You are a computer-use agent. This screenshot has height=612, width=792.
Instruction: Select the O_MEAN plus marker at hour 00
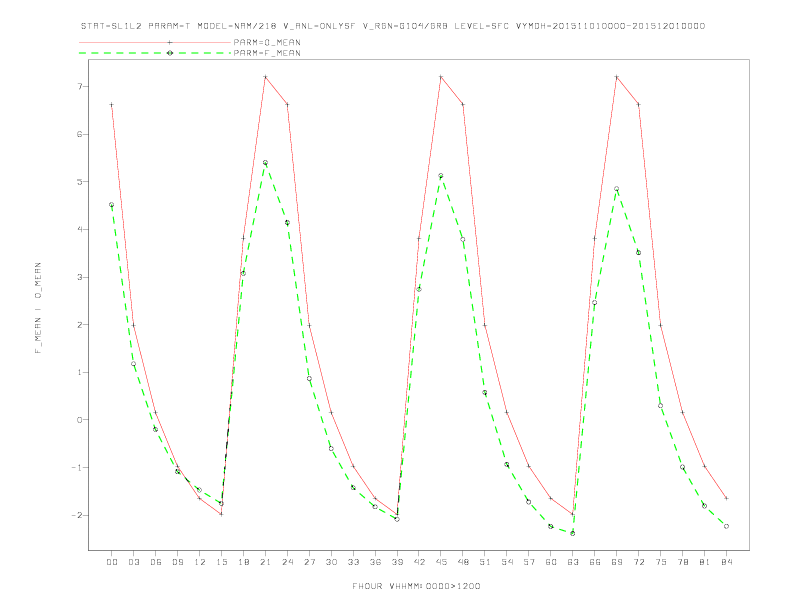pyautogui.click(x=112, y=105)
